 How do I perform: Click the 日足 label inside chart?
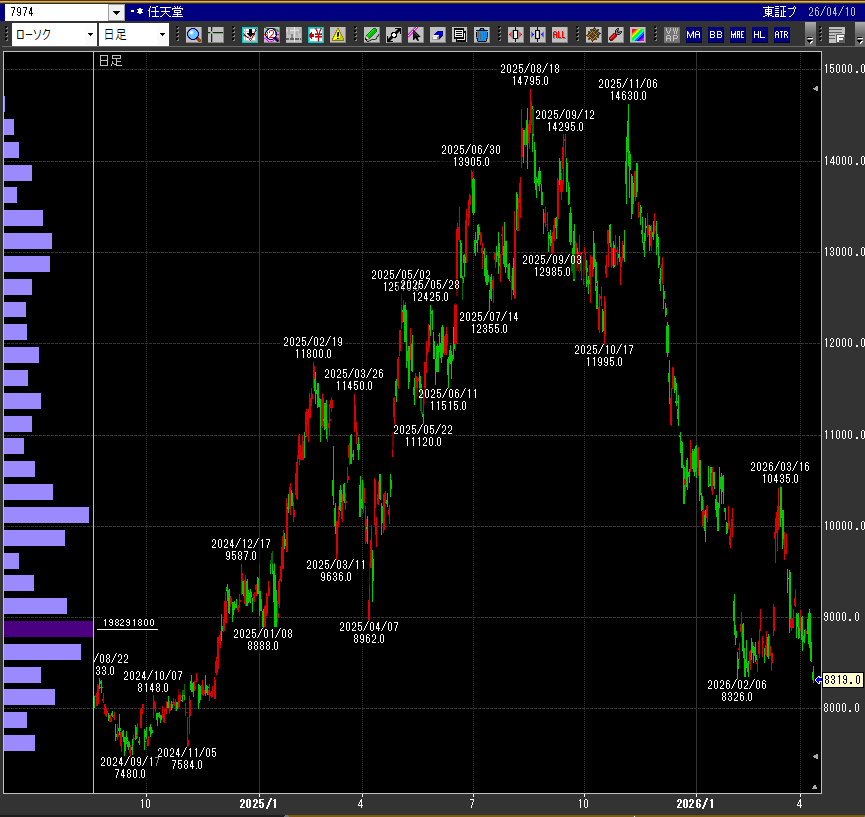[110, 61]
